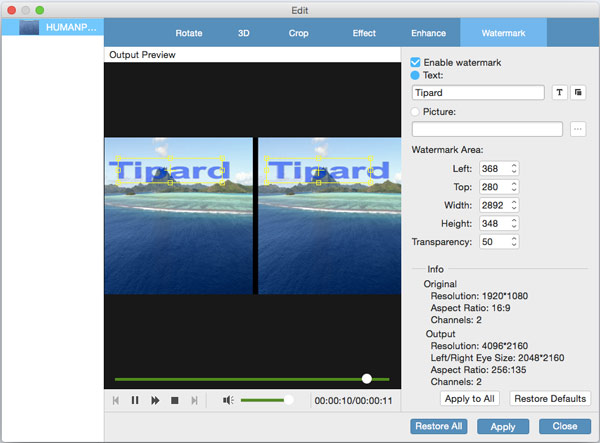Fast forward the preview
The width and height of the screenshot is (600, 443).
pyautogui.click(x=155, y=401)
